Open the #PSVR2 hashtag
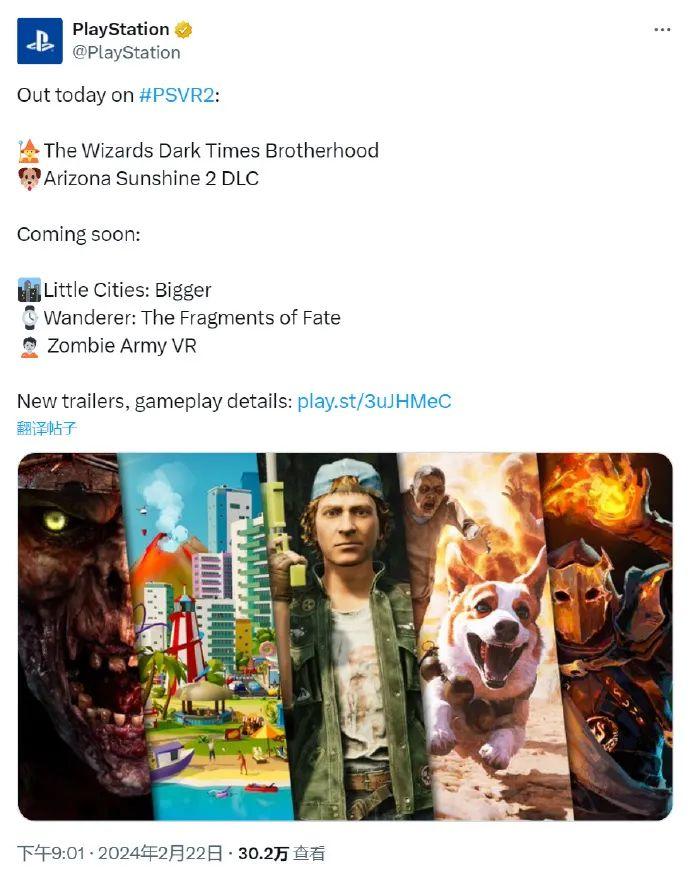The height and width of the screenshot is (882, 690). click(177, 95)
